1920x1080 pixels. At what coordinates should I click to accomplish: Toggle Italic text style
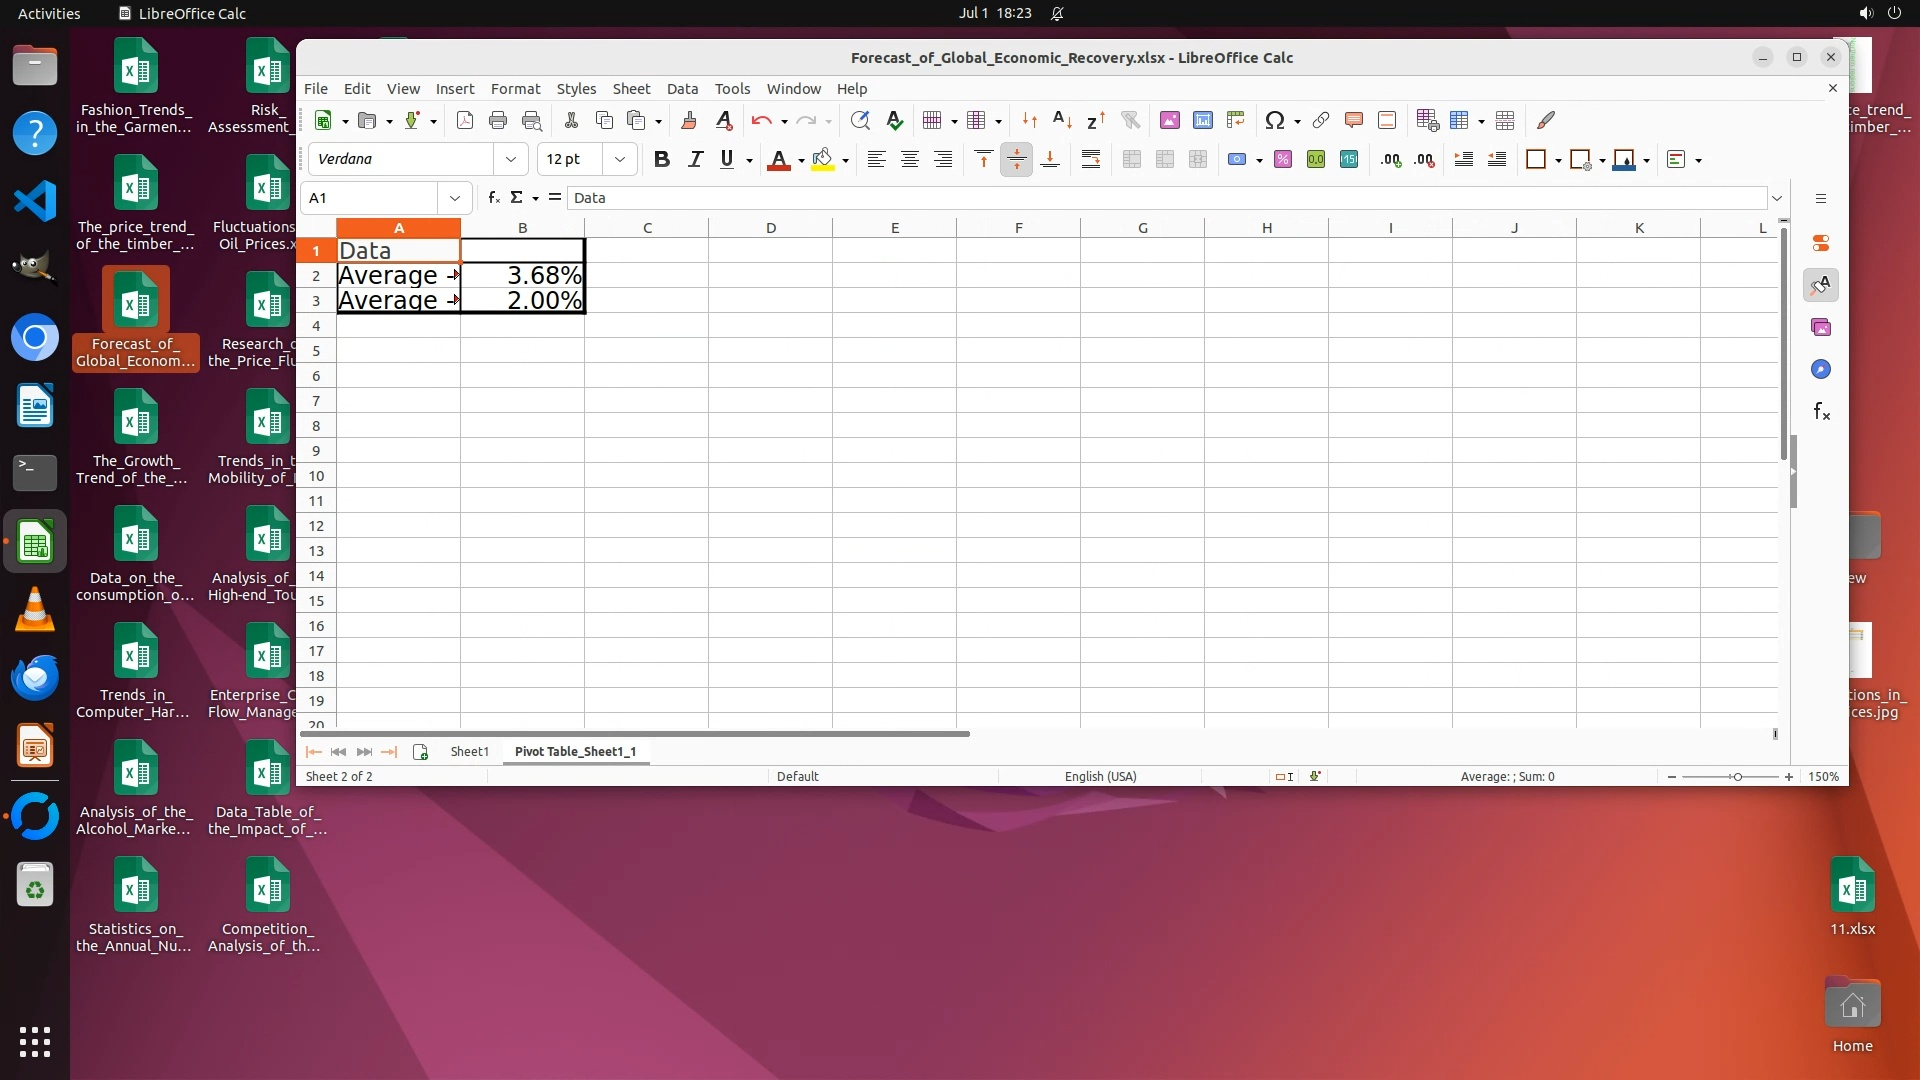coord(695,159)
